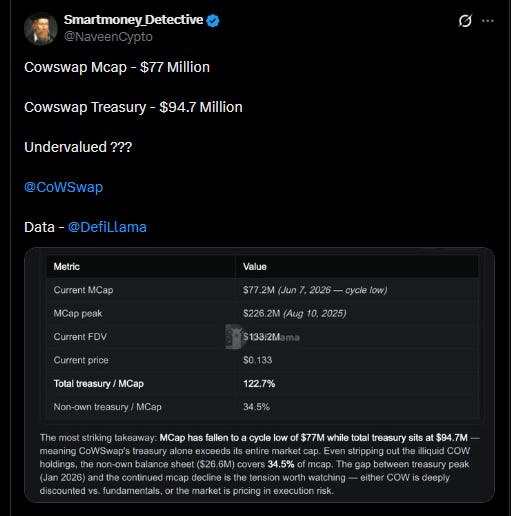Open the Smartmoney_Detective profile picture
The image size is (511, 516).
[x=41, y=29]
